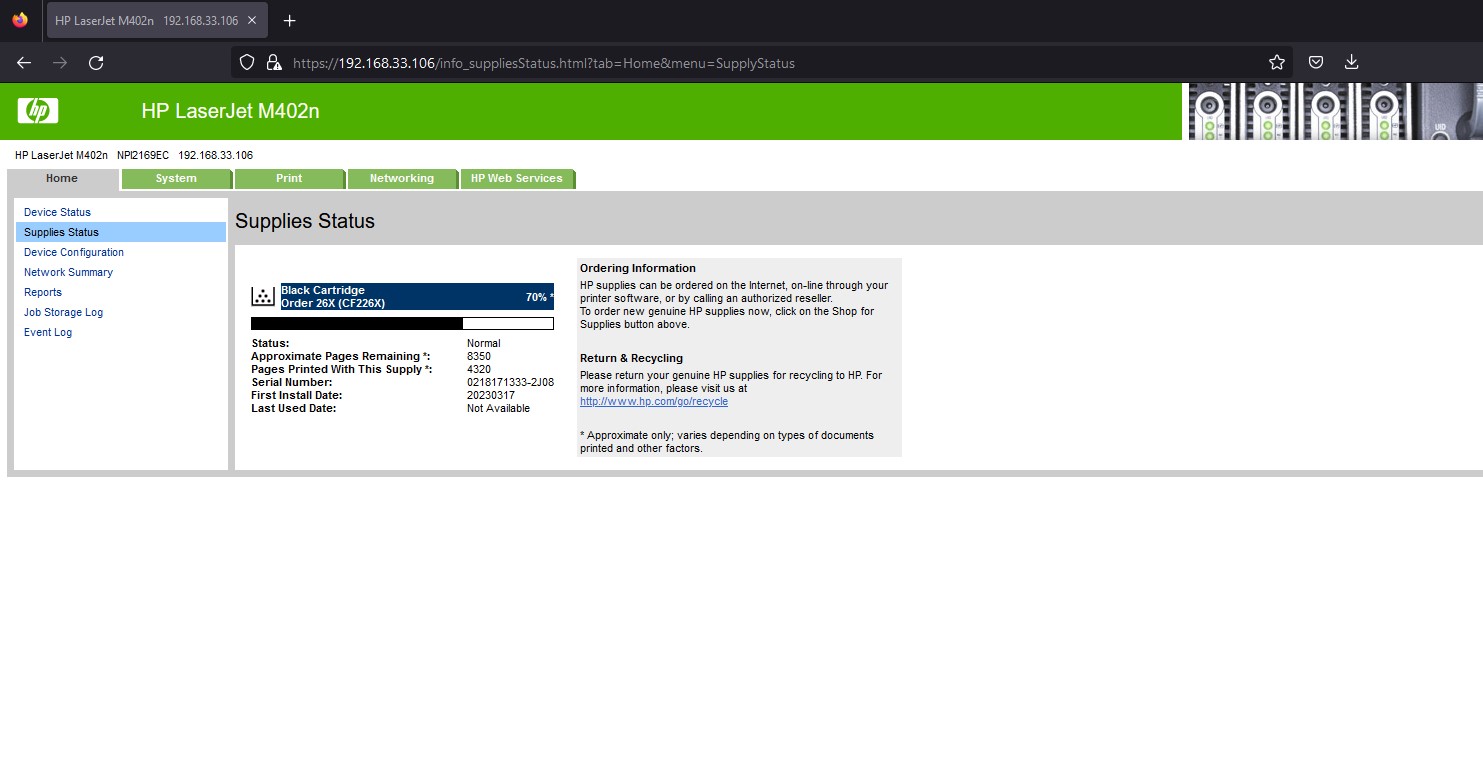Bookmark this page with star icon
1483x776 pixels.
(1276, 63)
